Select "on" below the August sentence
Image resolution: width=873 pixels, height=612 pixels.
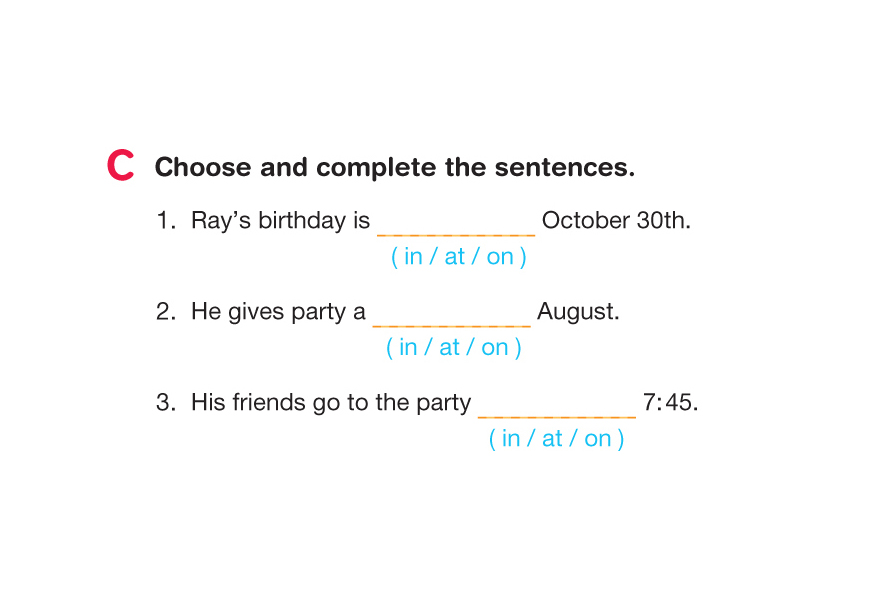click(495, 348)
